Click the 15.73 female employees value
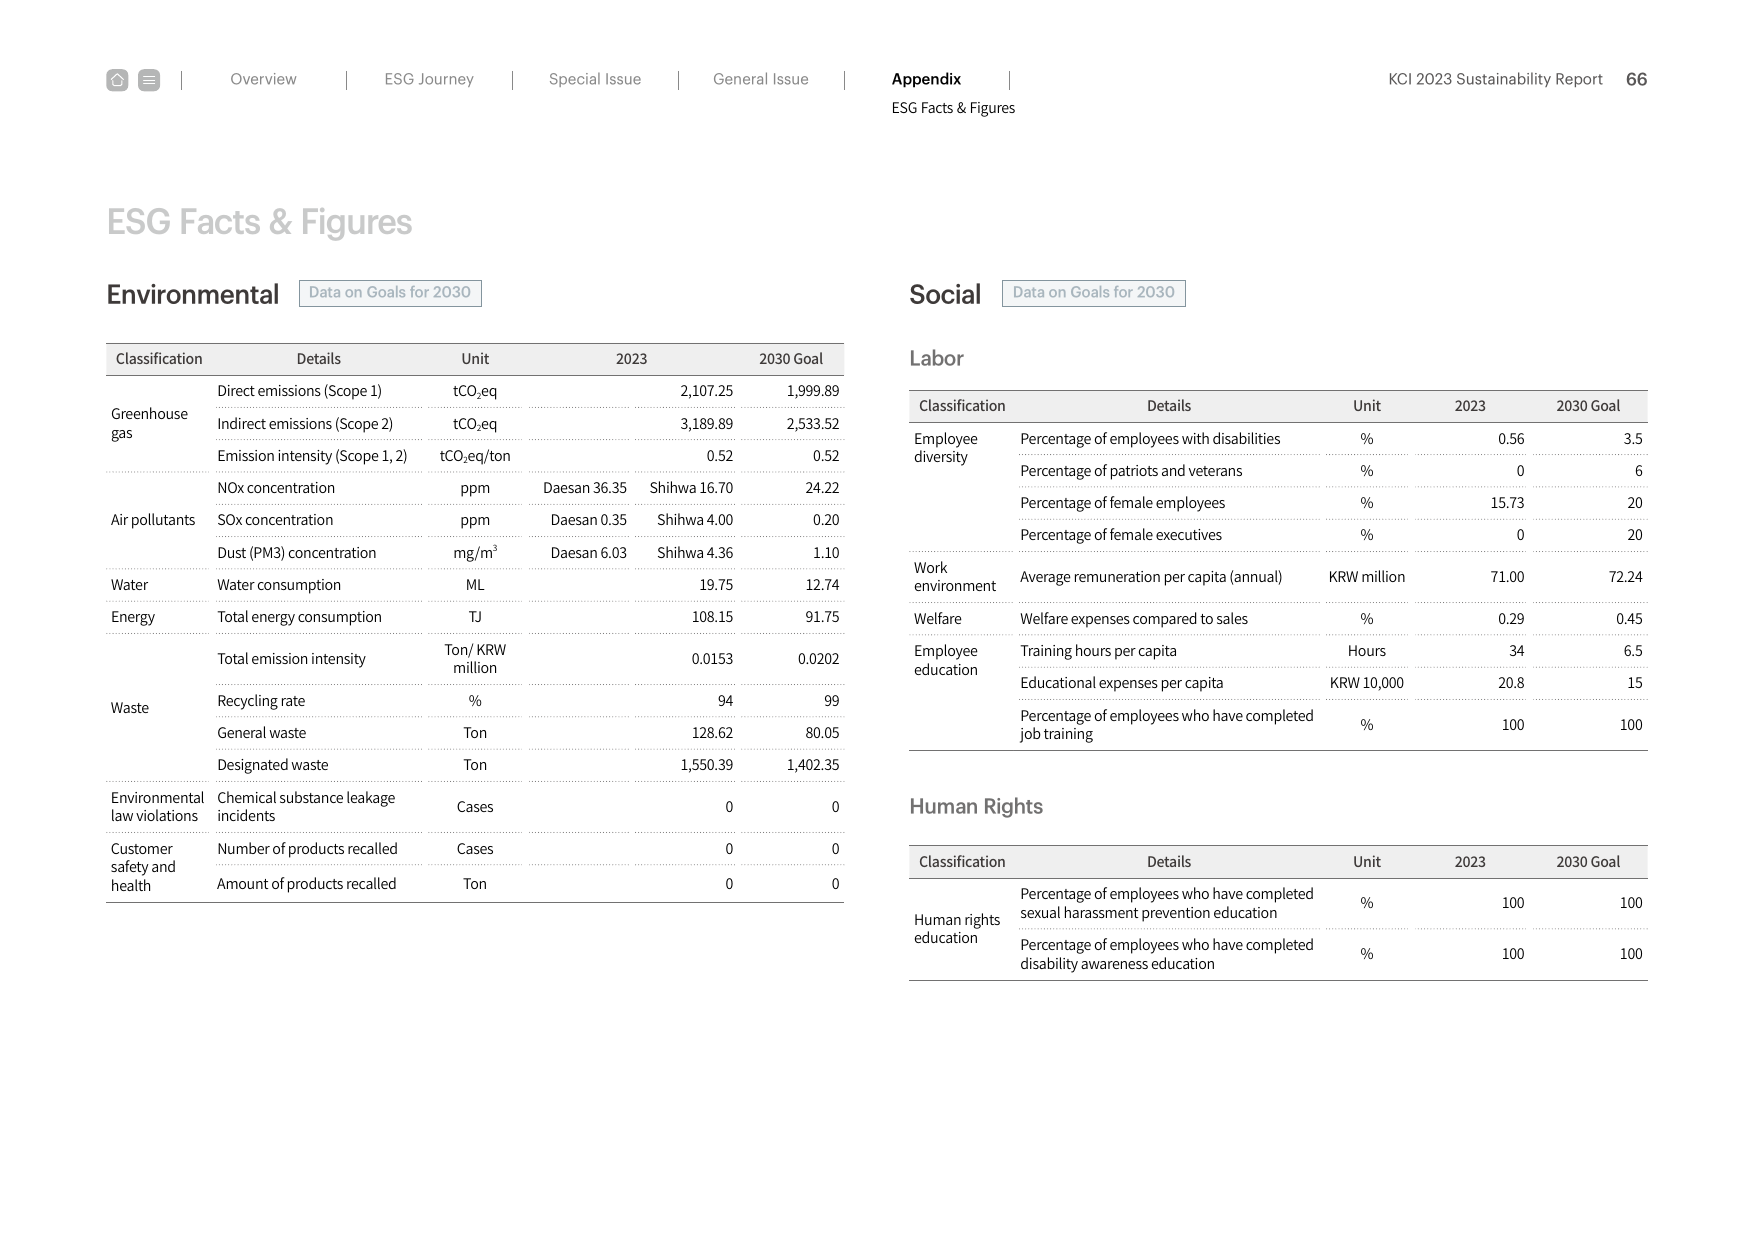Image resolution: width=1754 pixels, height=1241 pixels. 1507,503
